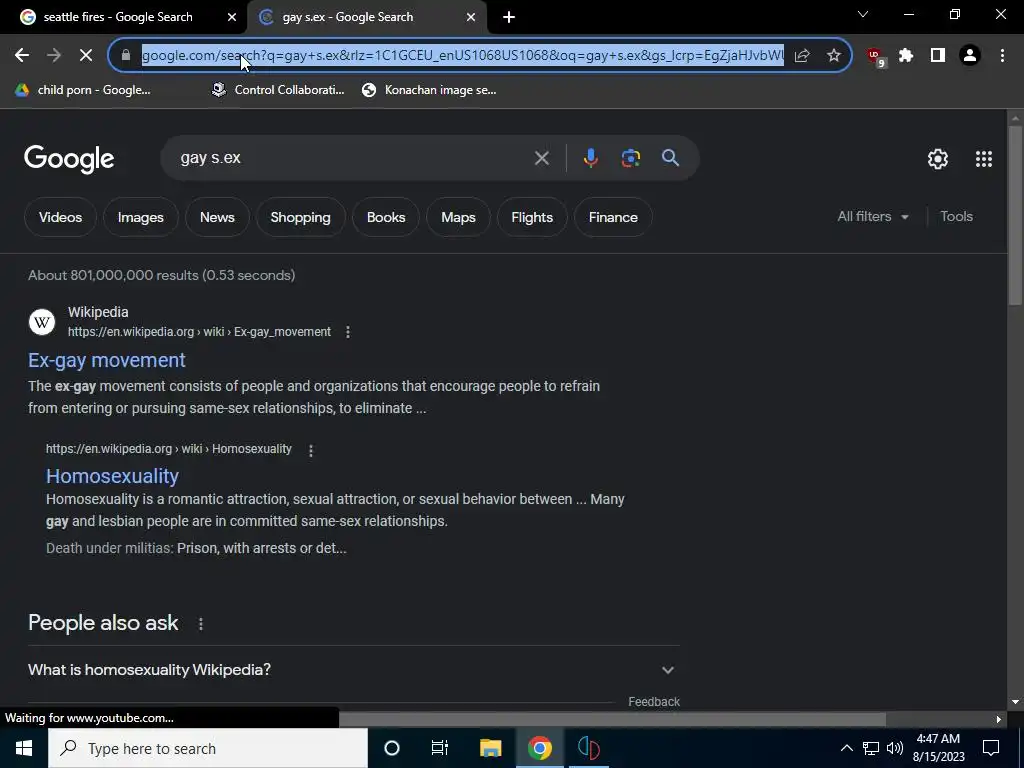Stop the page from loading

86,56
